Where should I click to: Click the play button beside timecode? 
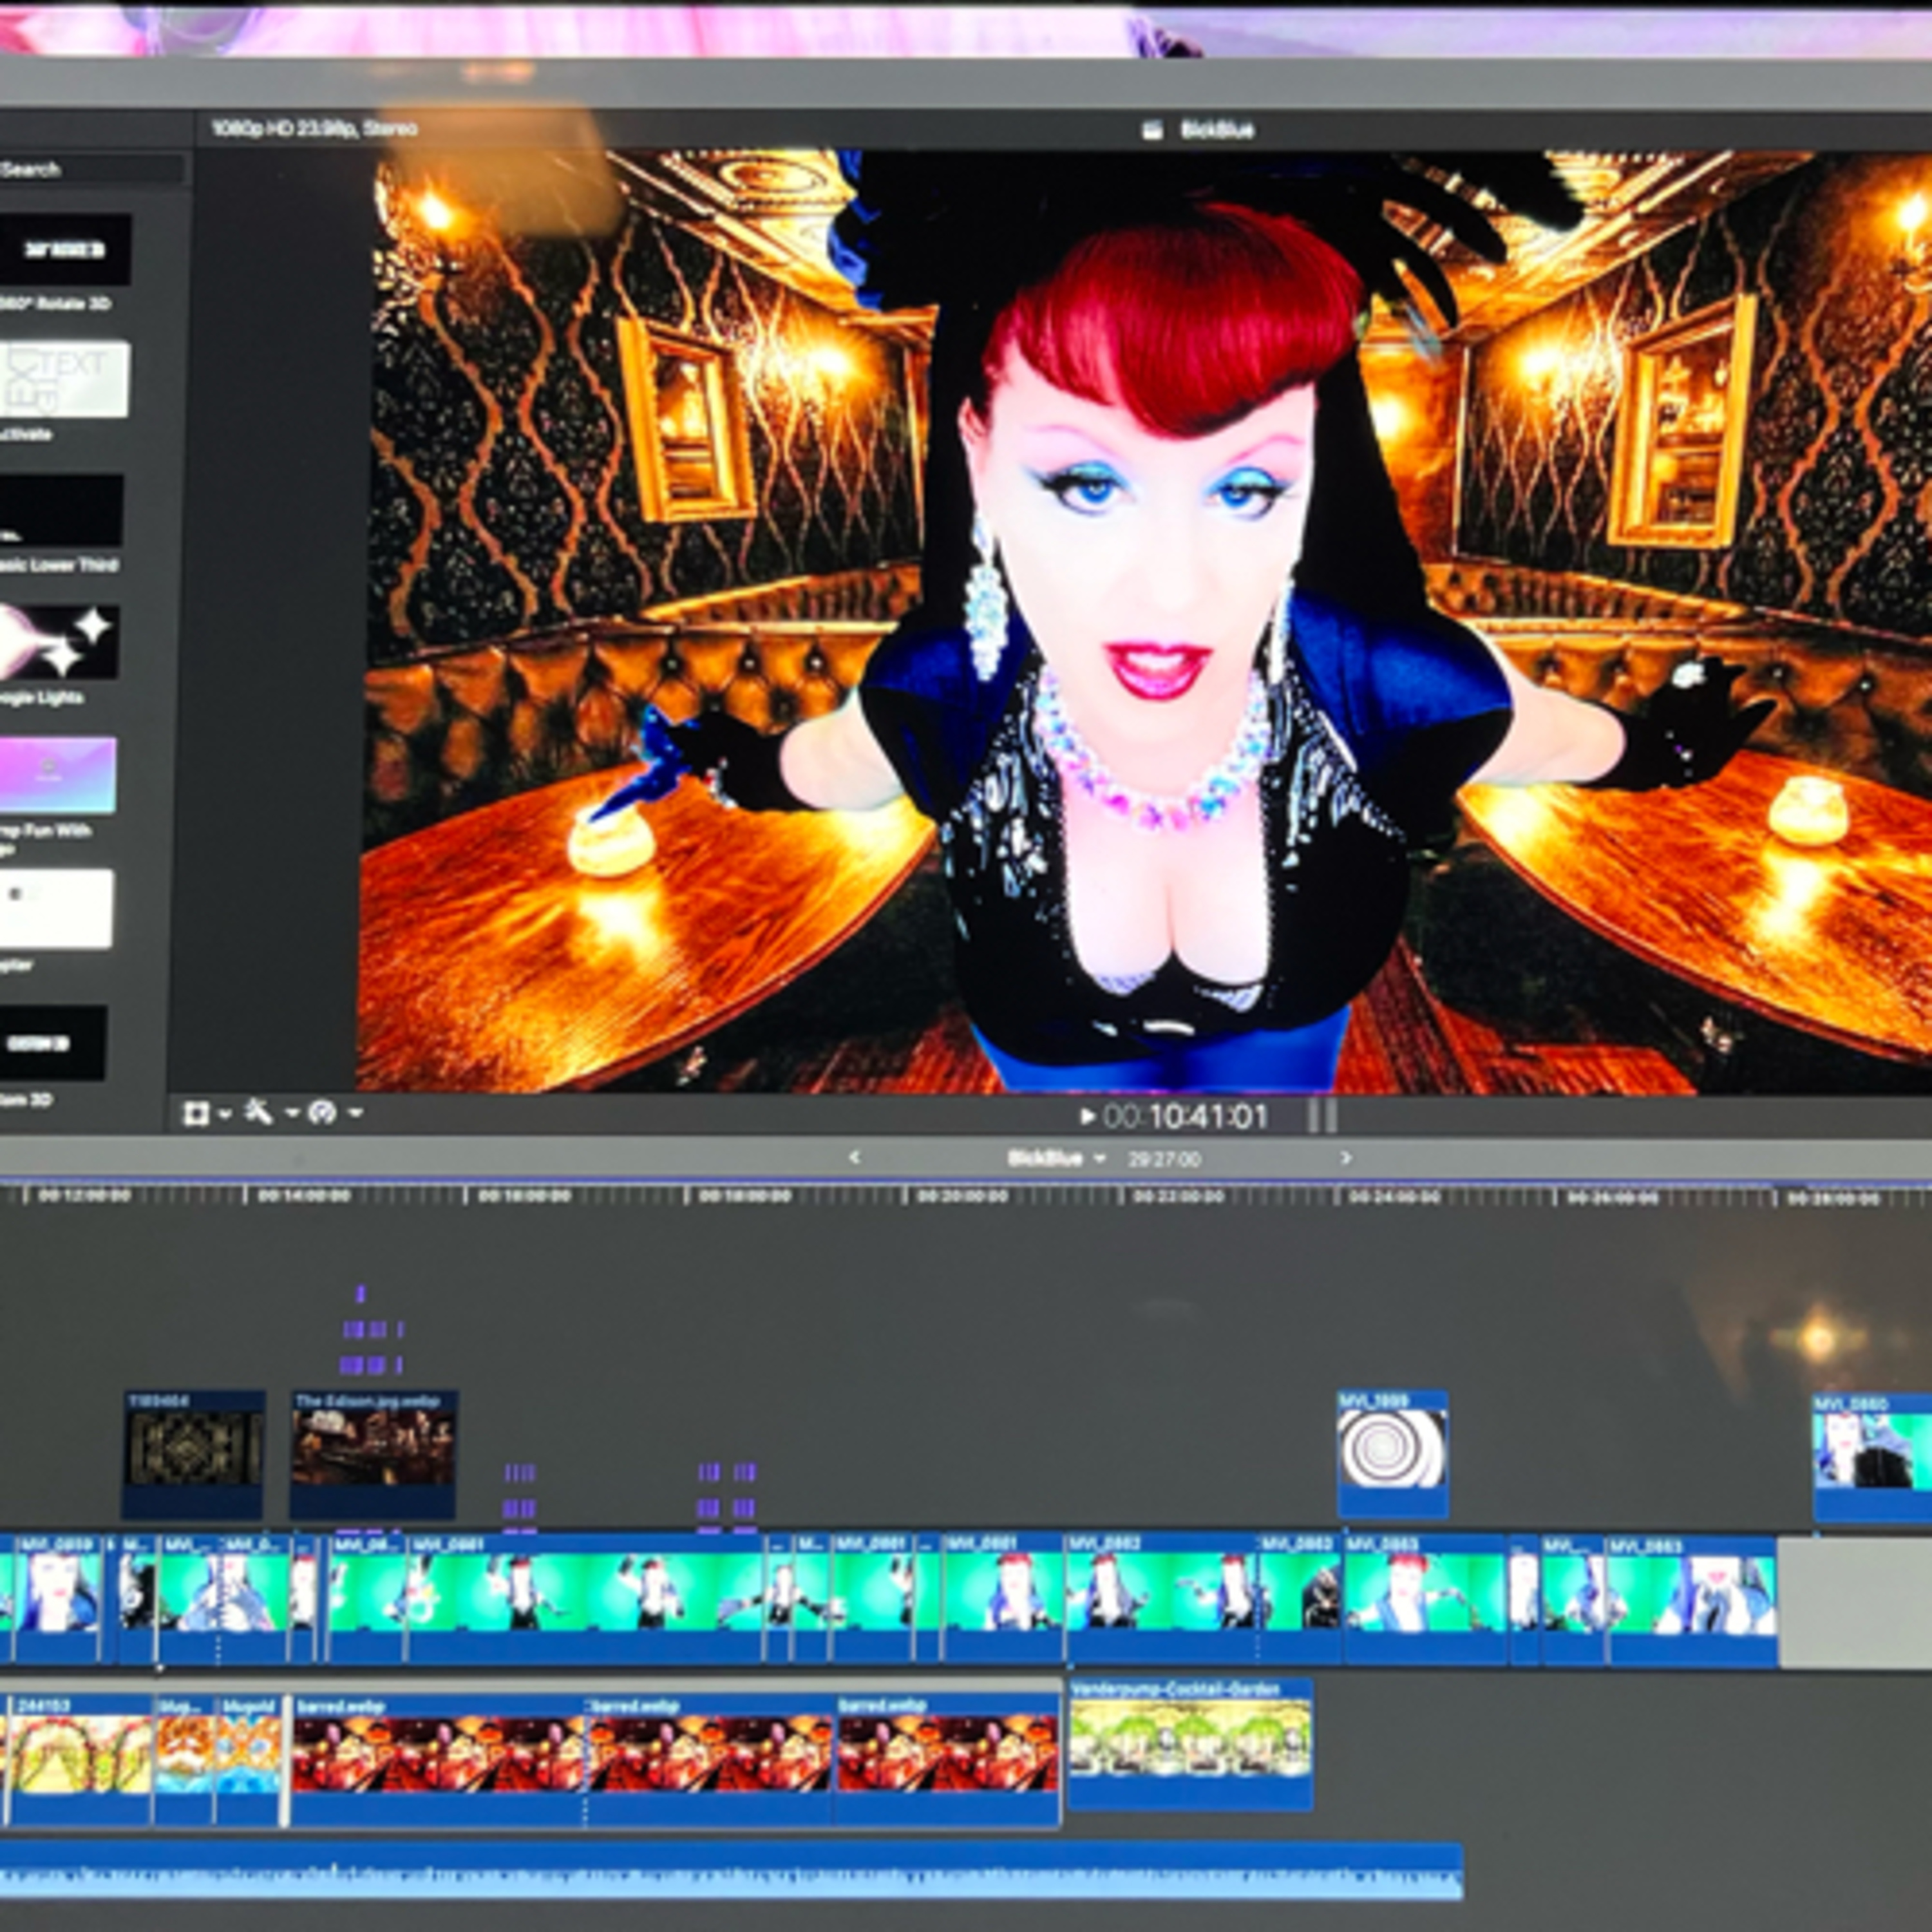(x=1088, y=1116)
